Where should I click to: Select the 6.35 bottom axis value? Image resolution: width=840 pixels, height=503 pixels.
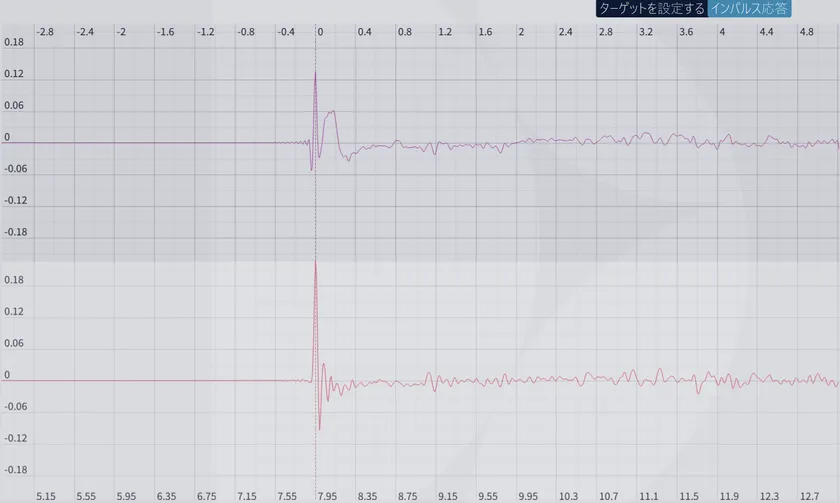pyautogui.click(x=166, y=496)
